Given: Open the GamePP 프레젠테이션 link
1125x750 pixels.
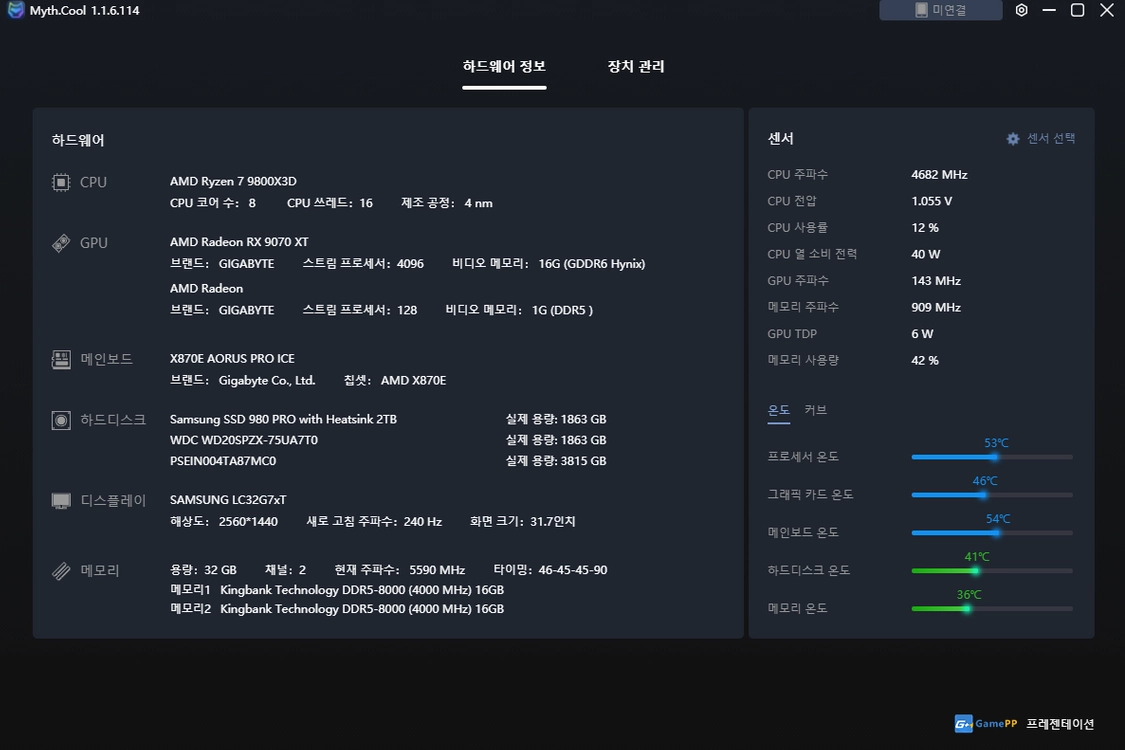Looking at the screenshot, I should pyautogui.click(x=1060, y=723).
